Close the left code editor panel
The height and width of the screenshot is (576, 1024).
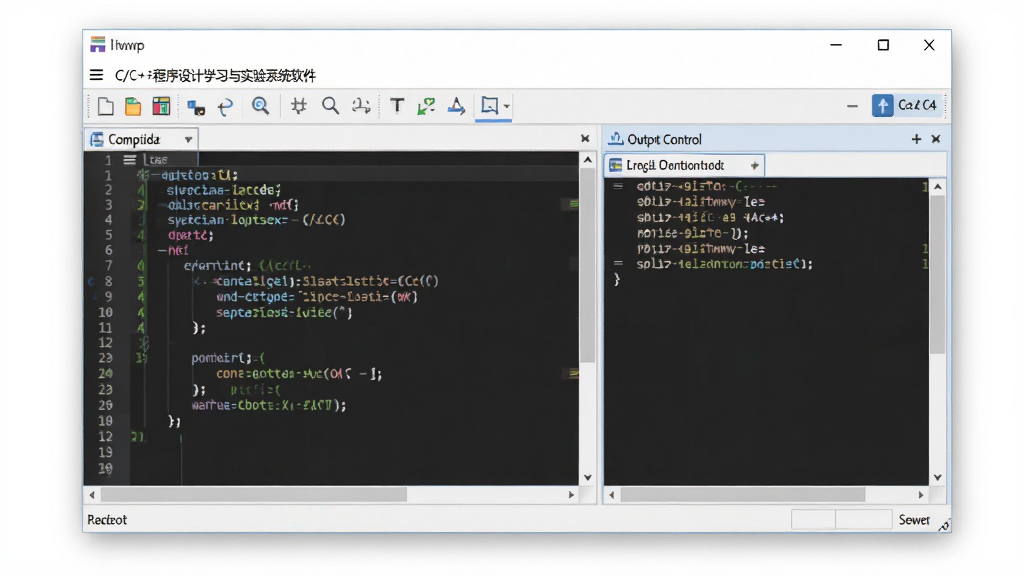[x=585, y=138]
